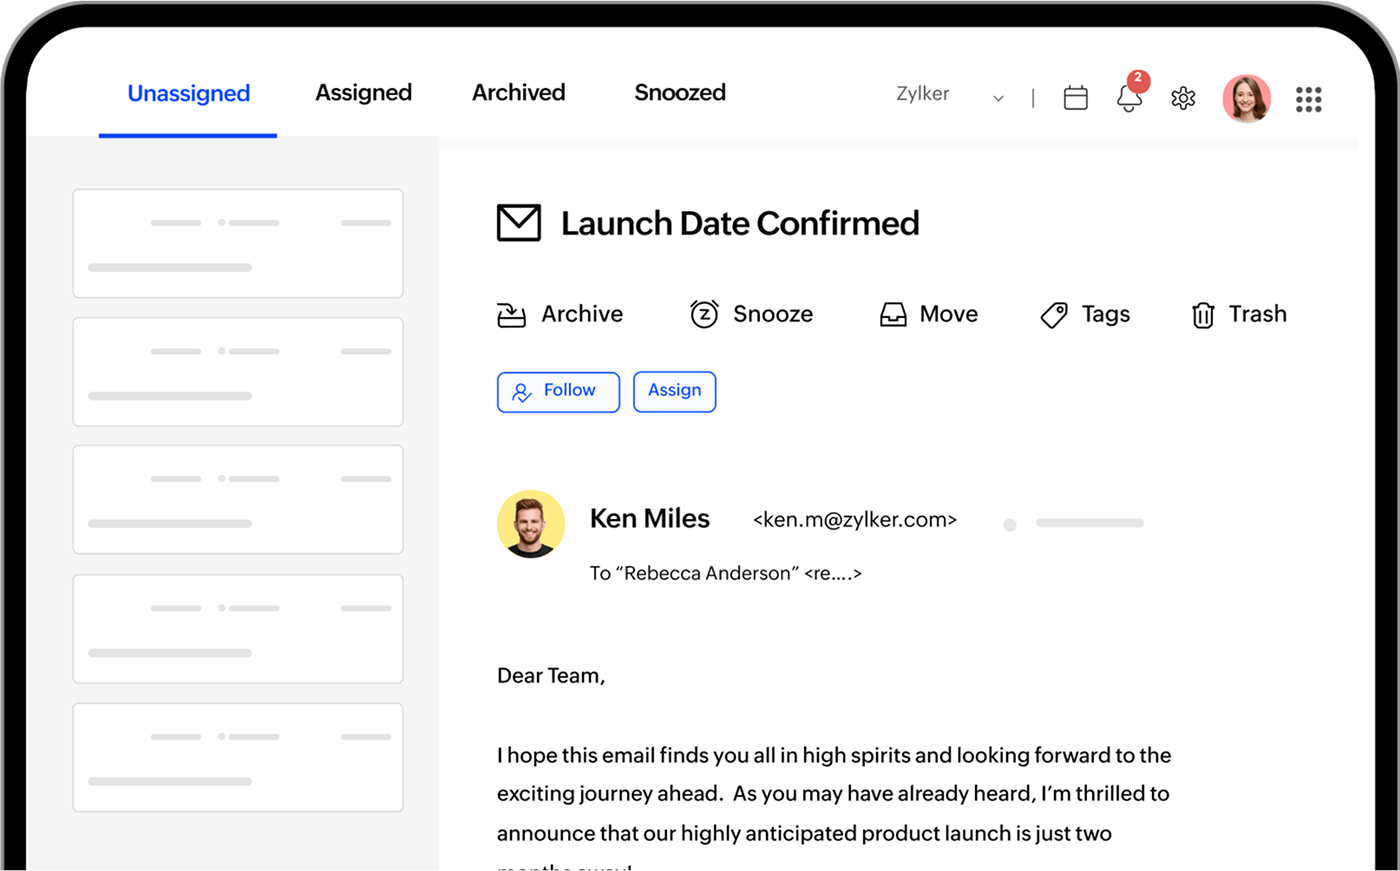1400x871 pixels.
Task: Open the user profile avatar
Action: pos(1246,98)
